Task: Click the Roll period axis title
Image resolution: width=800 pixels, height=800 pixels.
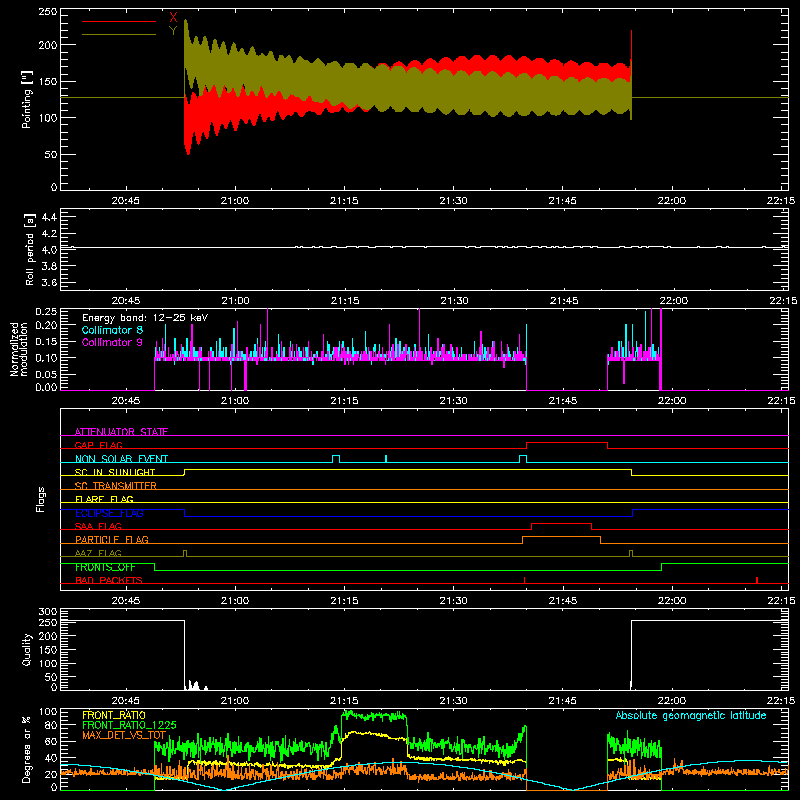Action: (30, 249)
